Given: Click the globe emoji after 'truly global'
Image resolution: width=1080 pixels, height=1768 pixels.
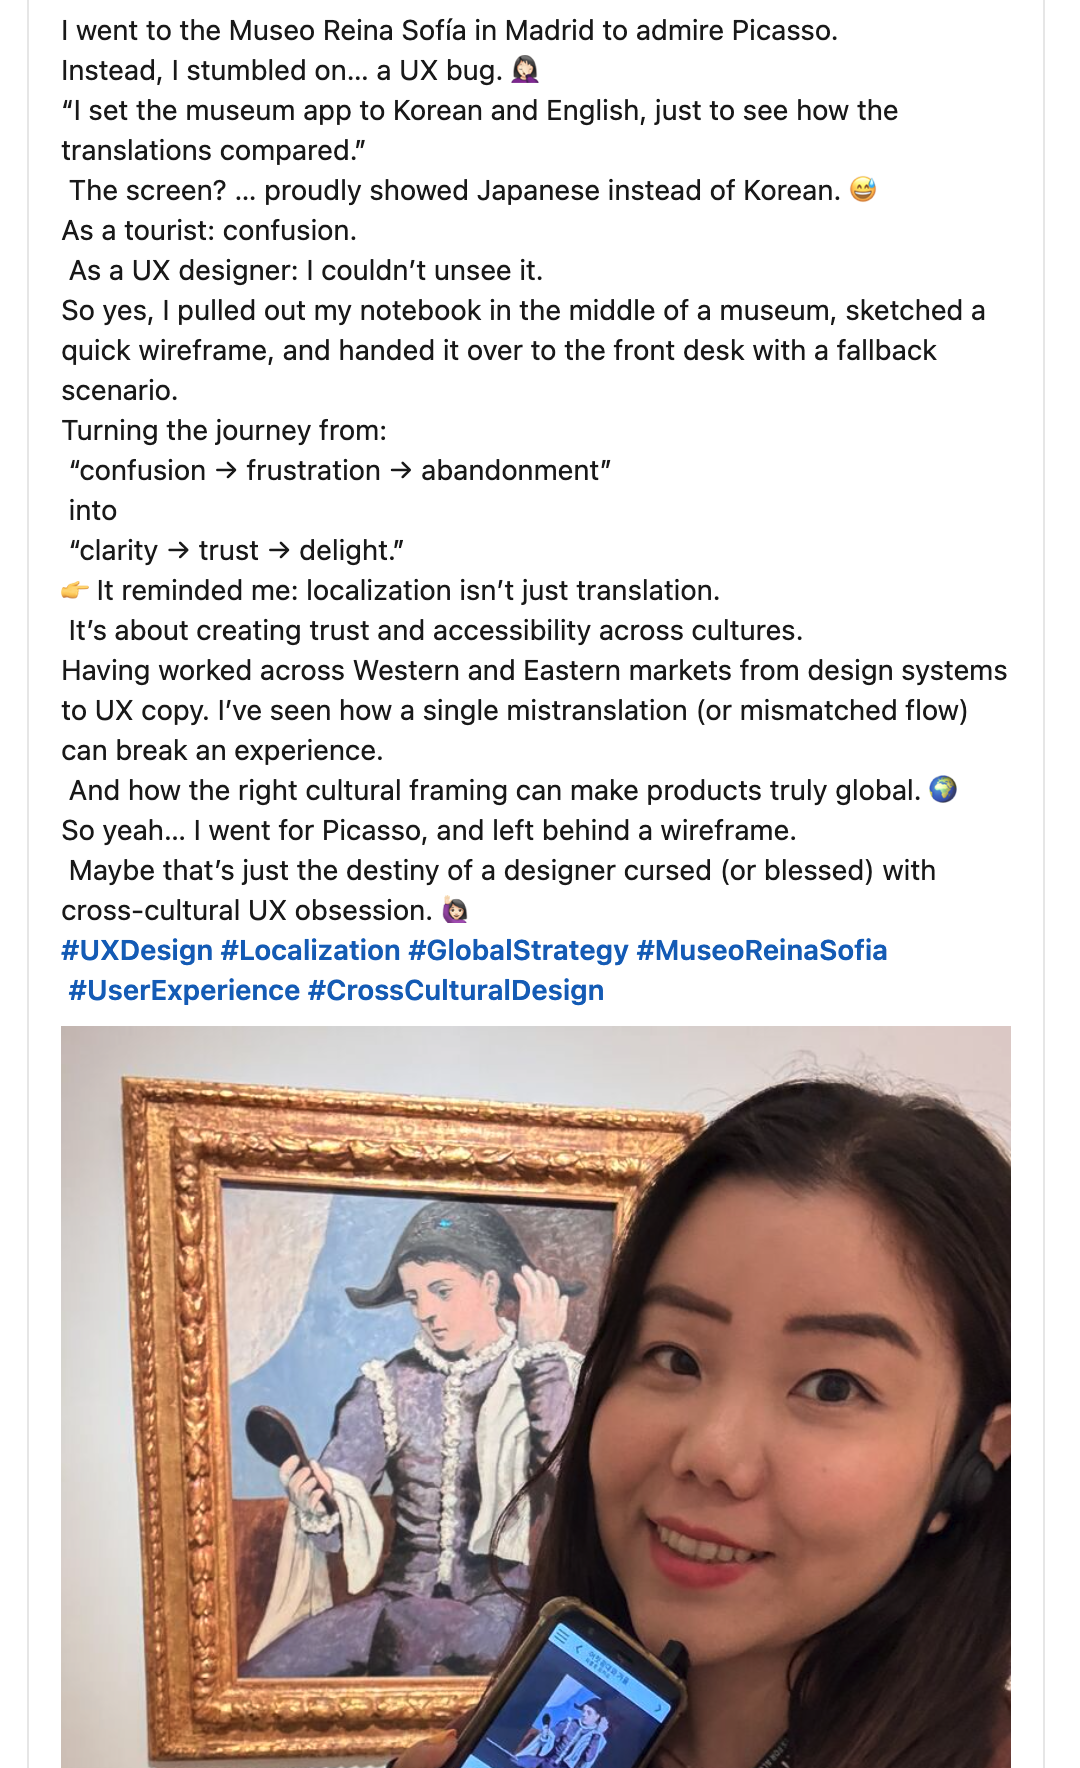Looking at the screenshot, I should (x=943, y=790).
